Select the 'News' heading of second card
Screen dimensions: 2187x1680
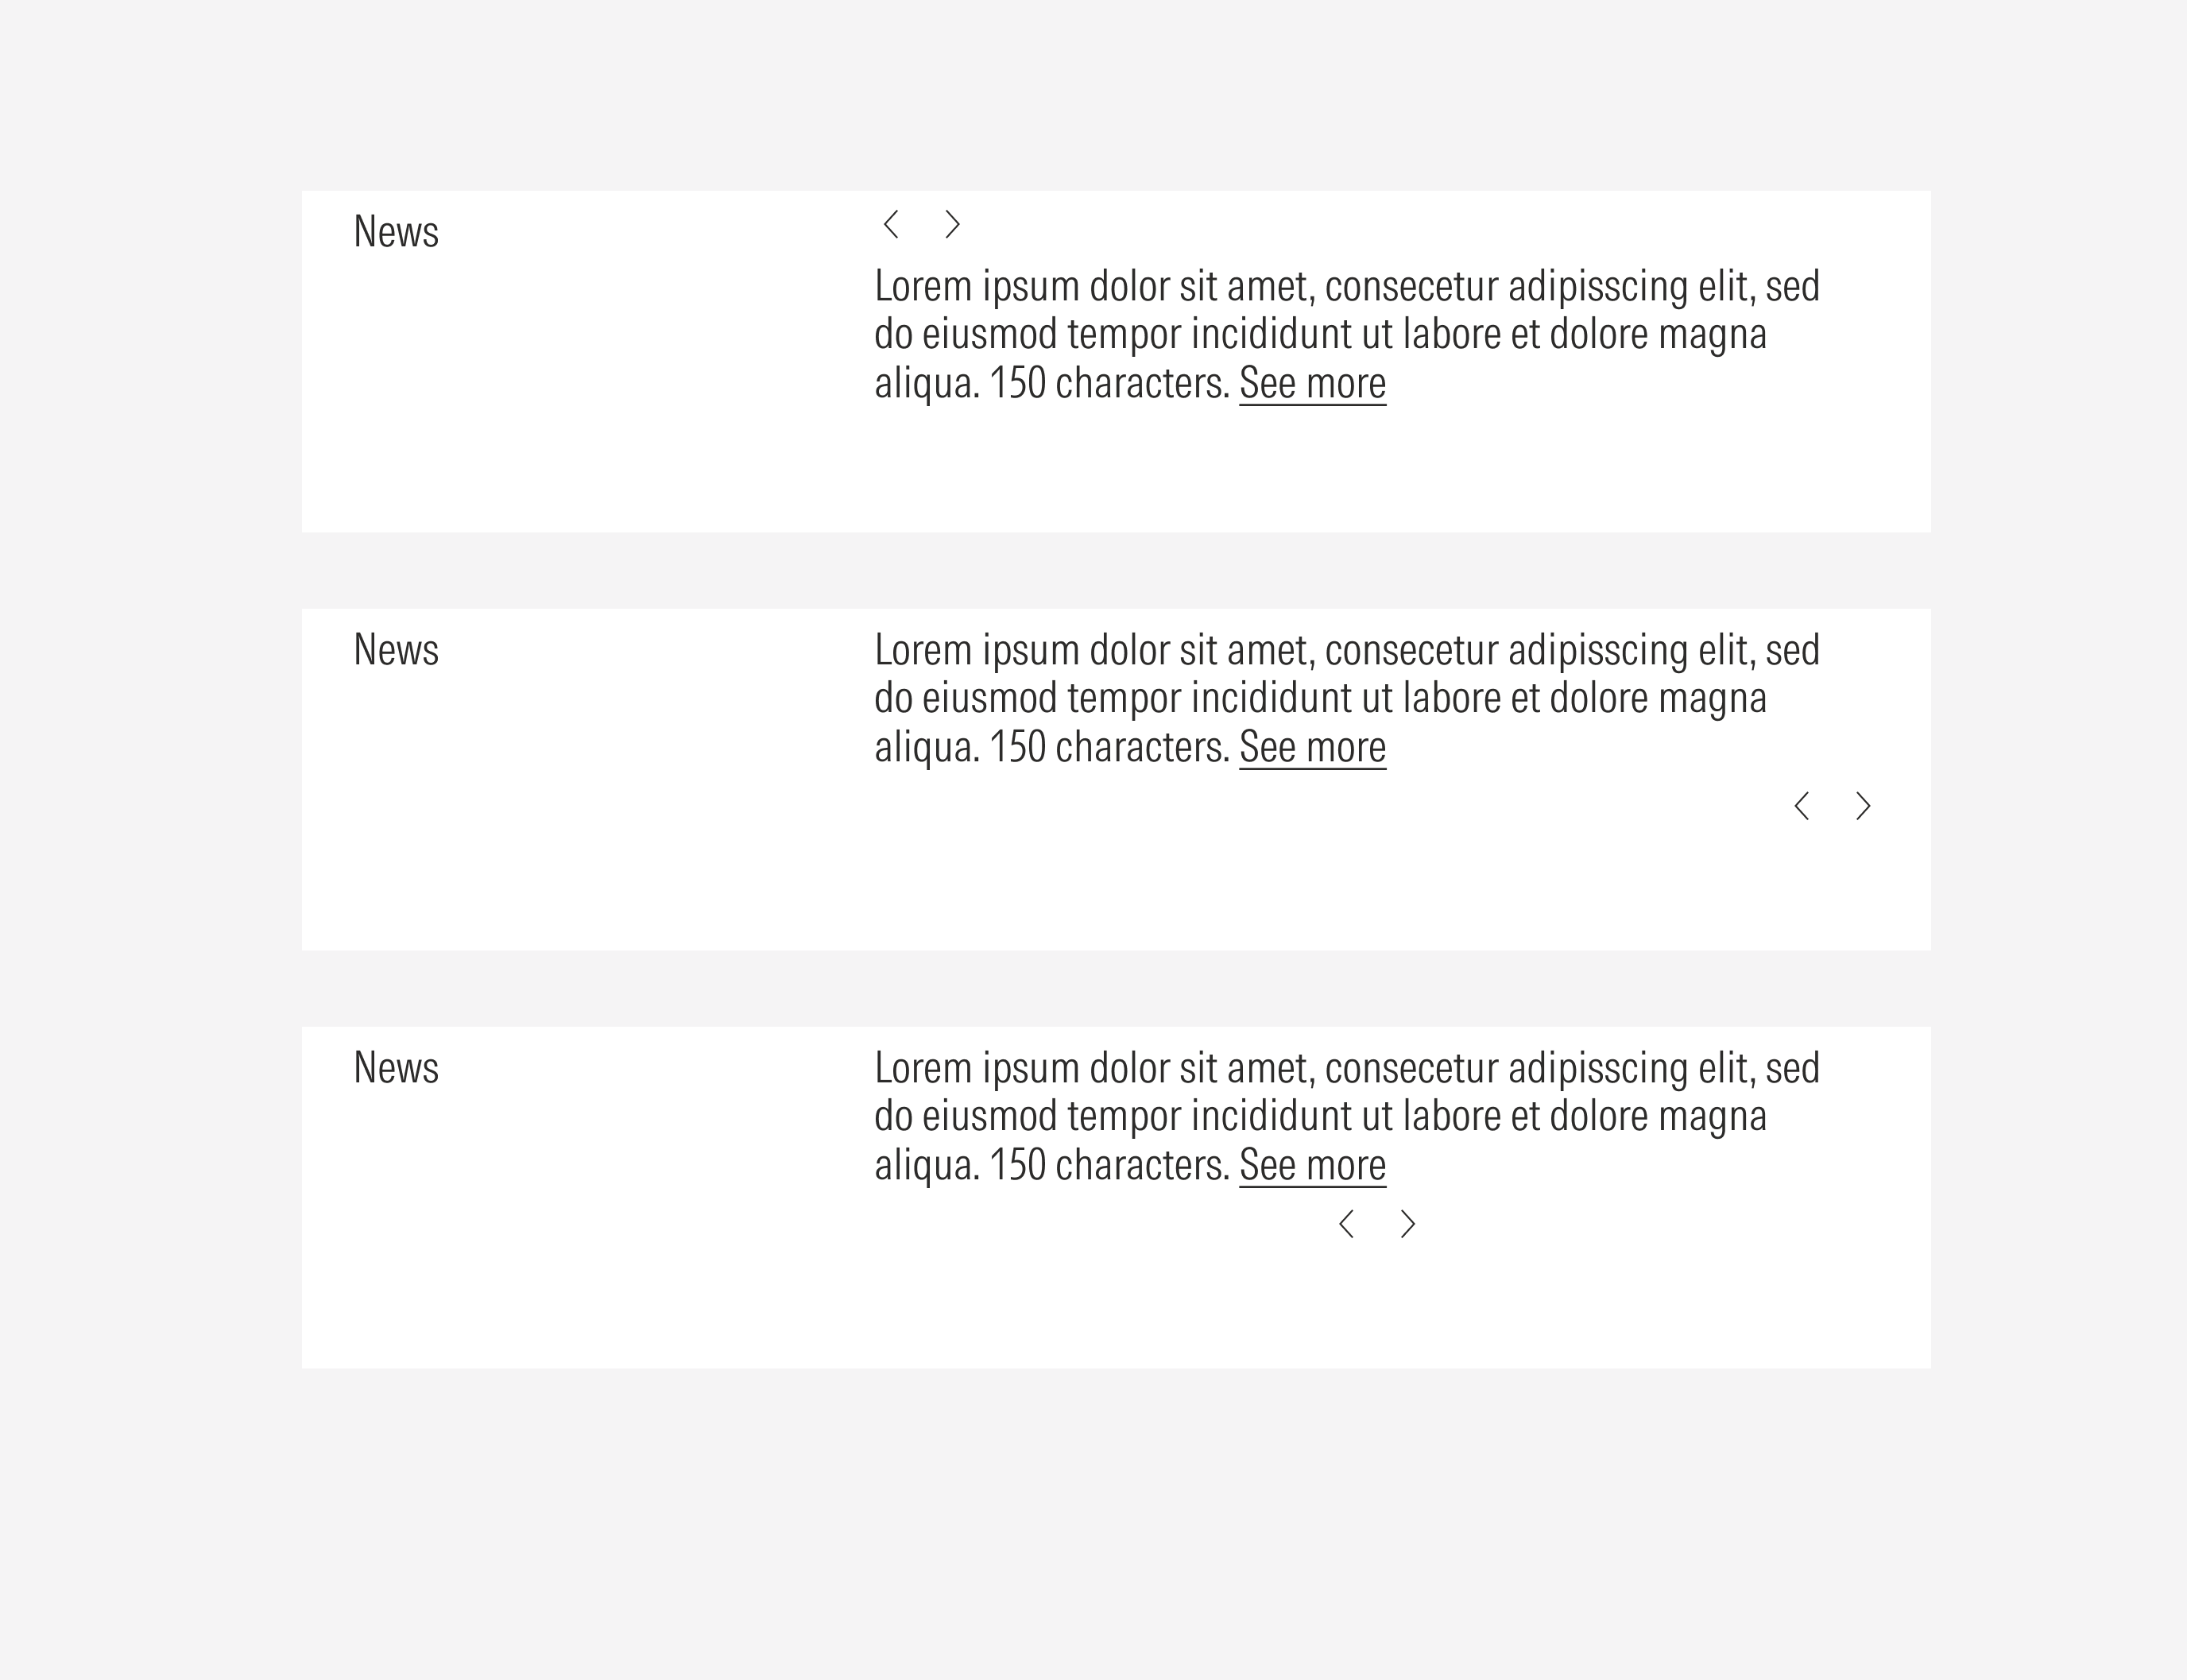point(396,650)
